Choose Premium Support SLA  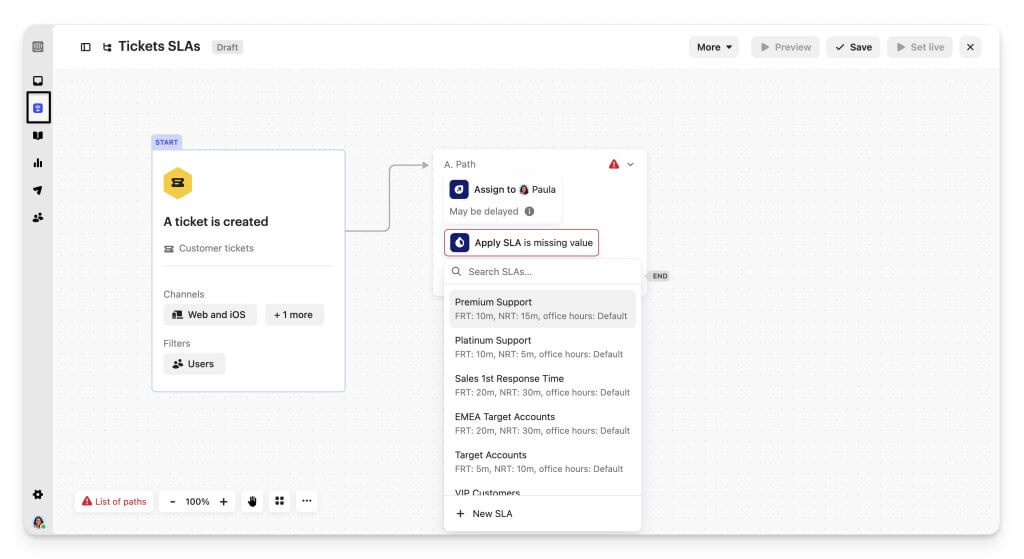click(542, 309)
